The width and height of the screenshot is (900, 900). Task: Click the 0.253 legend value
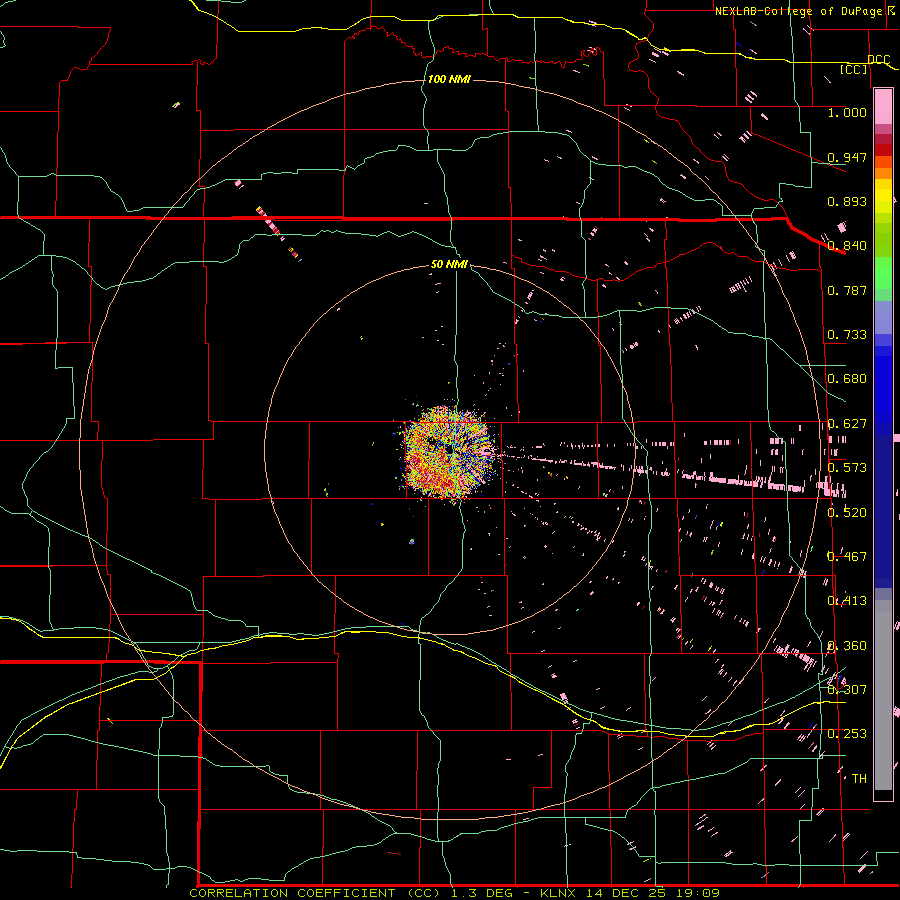coord(847,734)
